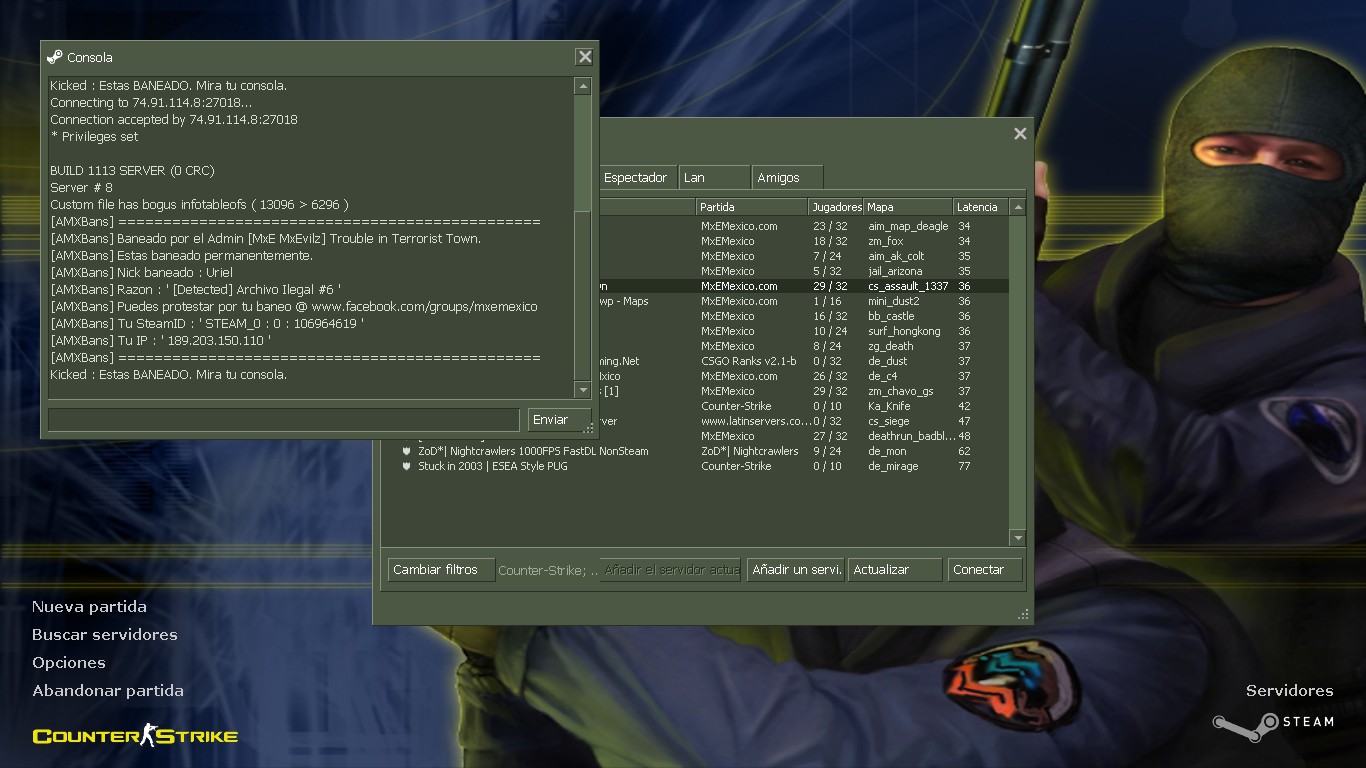Select the zg_death server row

[x=803, y=346]
